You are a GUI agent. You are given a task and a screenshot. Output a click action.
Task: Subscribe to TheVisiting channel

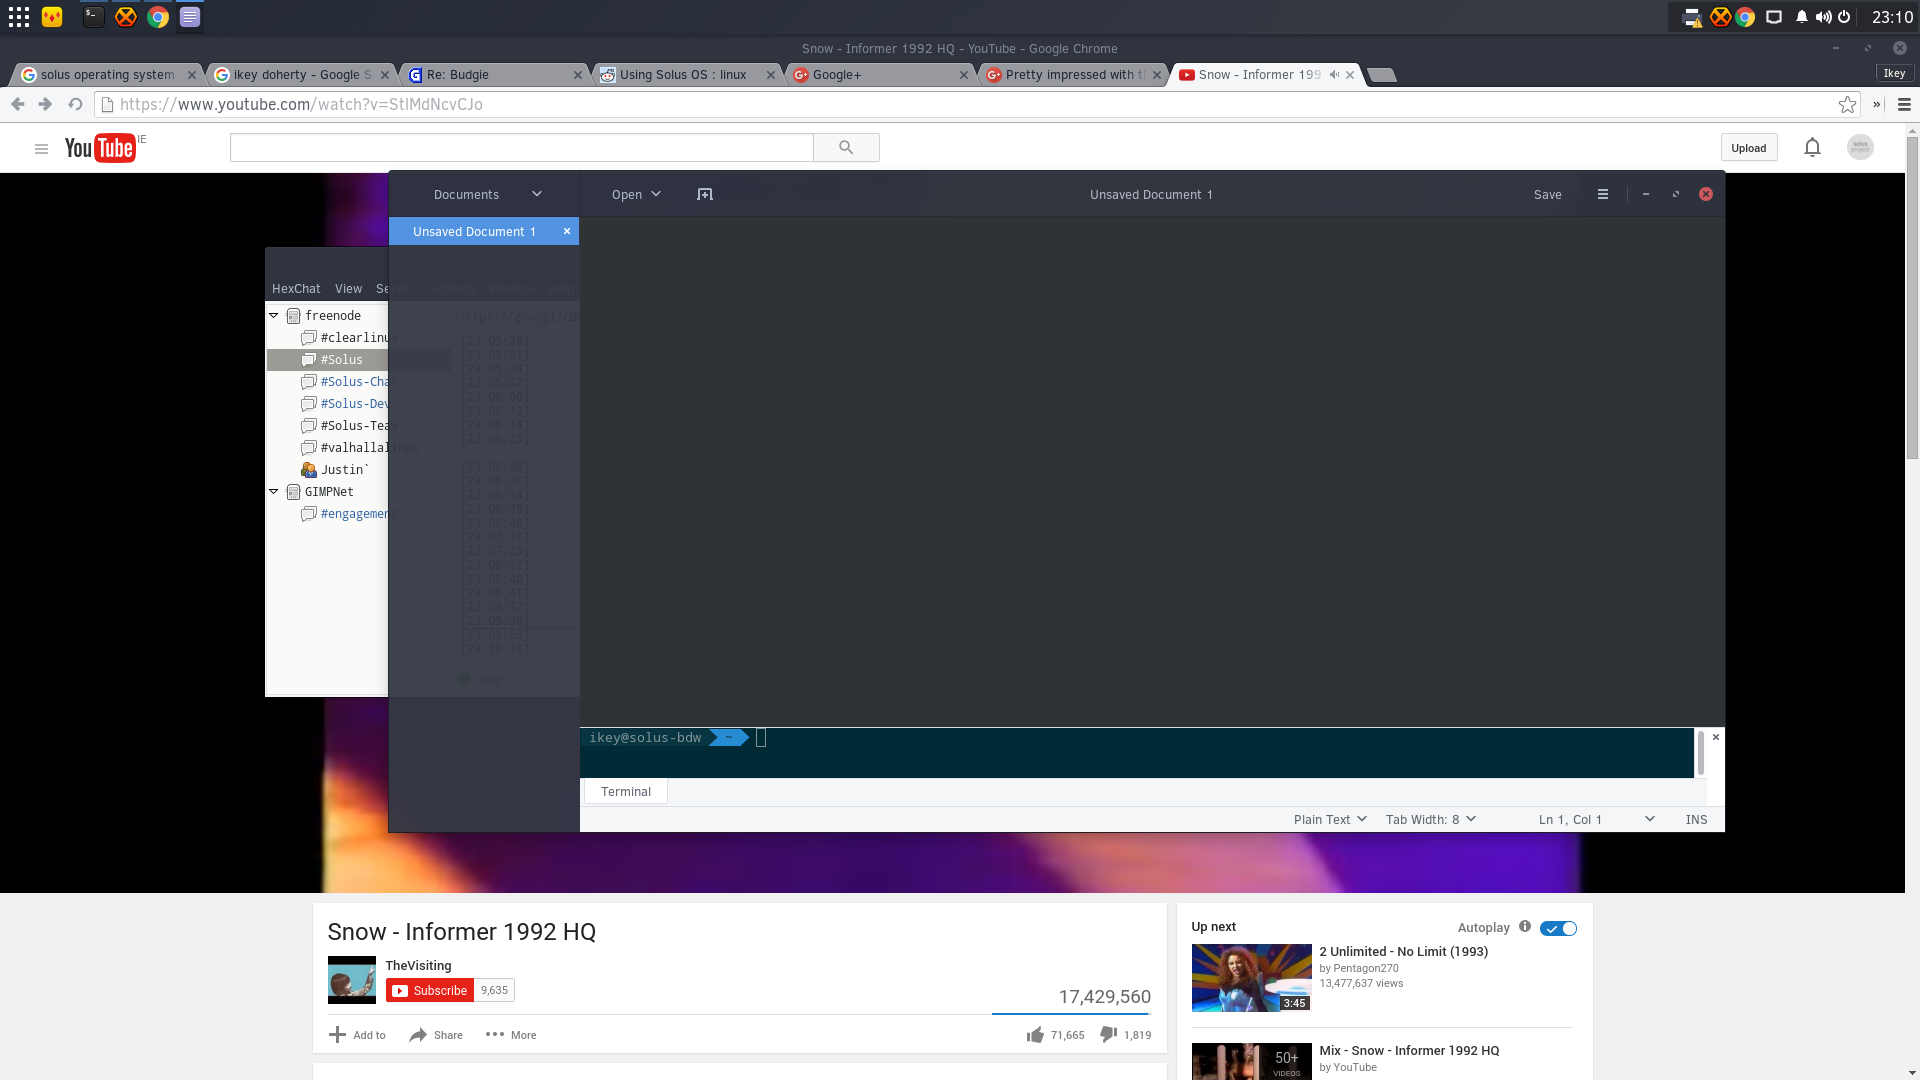click(x=430, y=991)
